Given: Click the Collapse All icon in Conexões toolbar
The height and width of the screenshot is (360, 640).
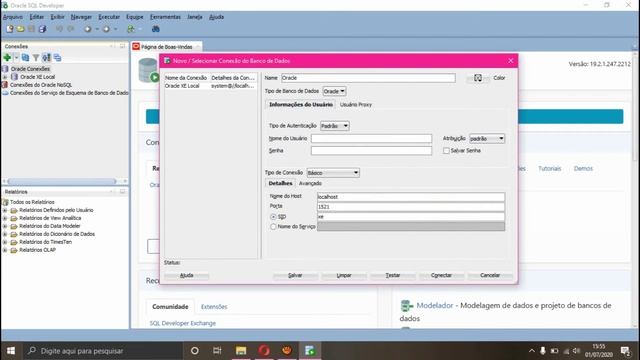Looking at the screenshot, I should click(57, 58).
